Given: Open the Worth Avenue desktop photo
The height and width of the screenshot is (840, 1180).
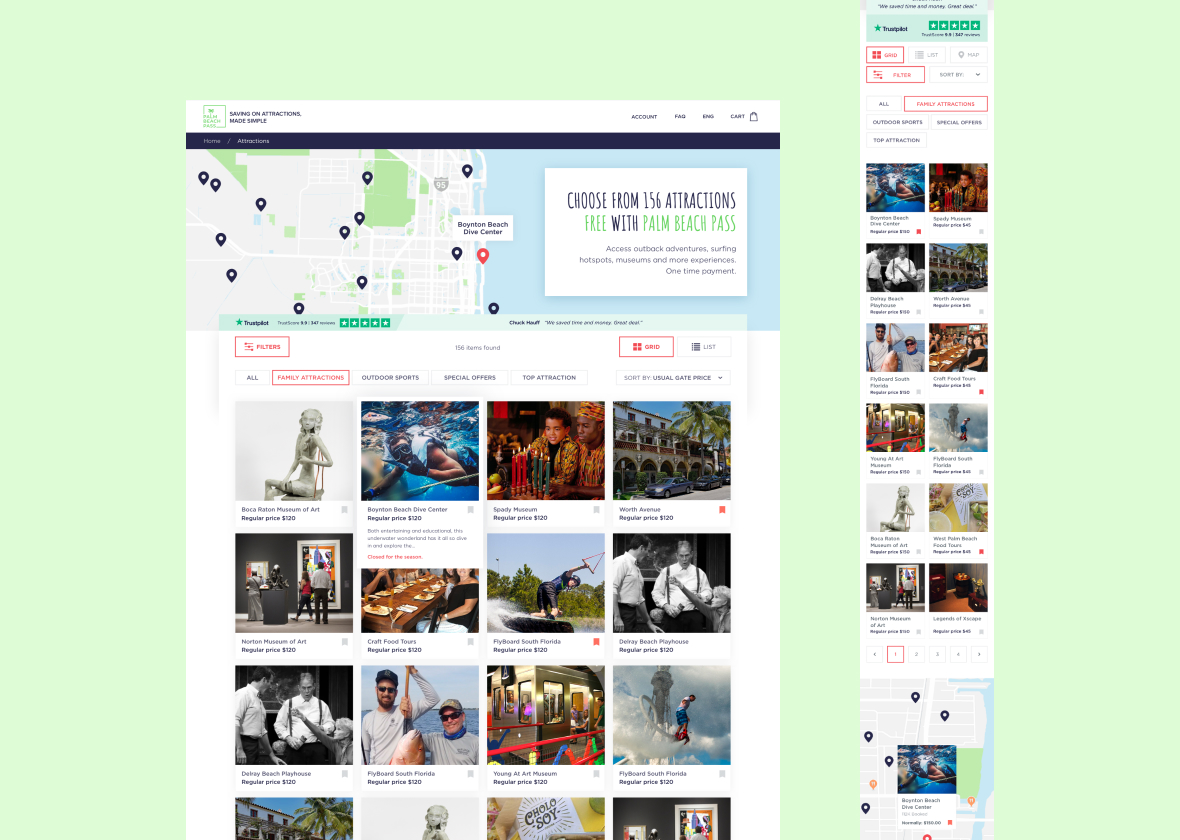Looking at the screenshot, I should [x=672, y=451].
